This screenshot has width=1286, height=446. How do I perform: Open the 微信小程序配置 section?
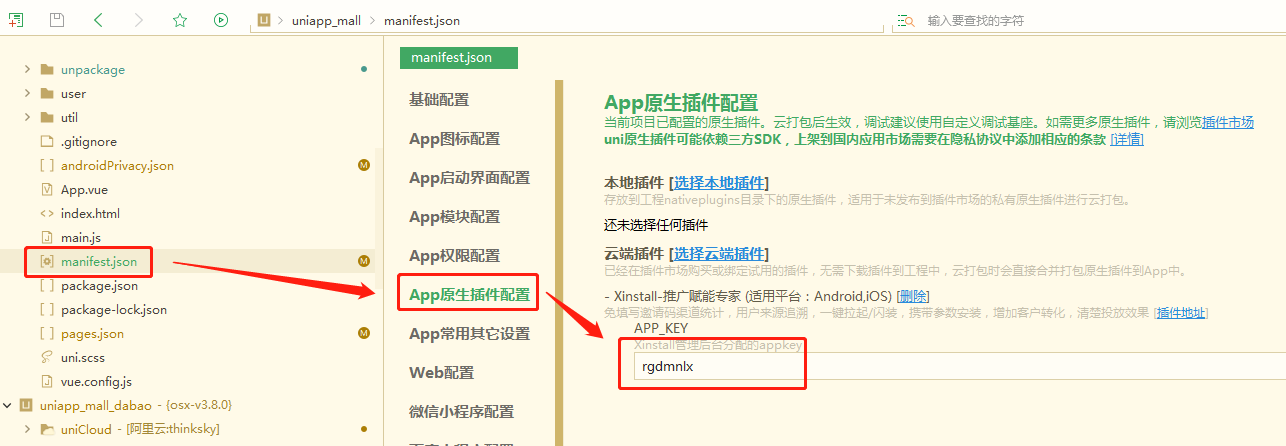coord(462,412)
